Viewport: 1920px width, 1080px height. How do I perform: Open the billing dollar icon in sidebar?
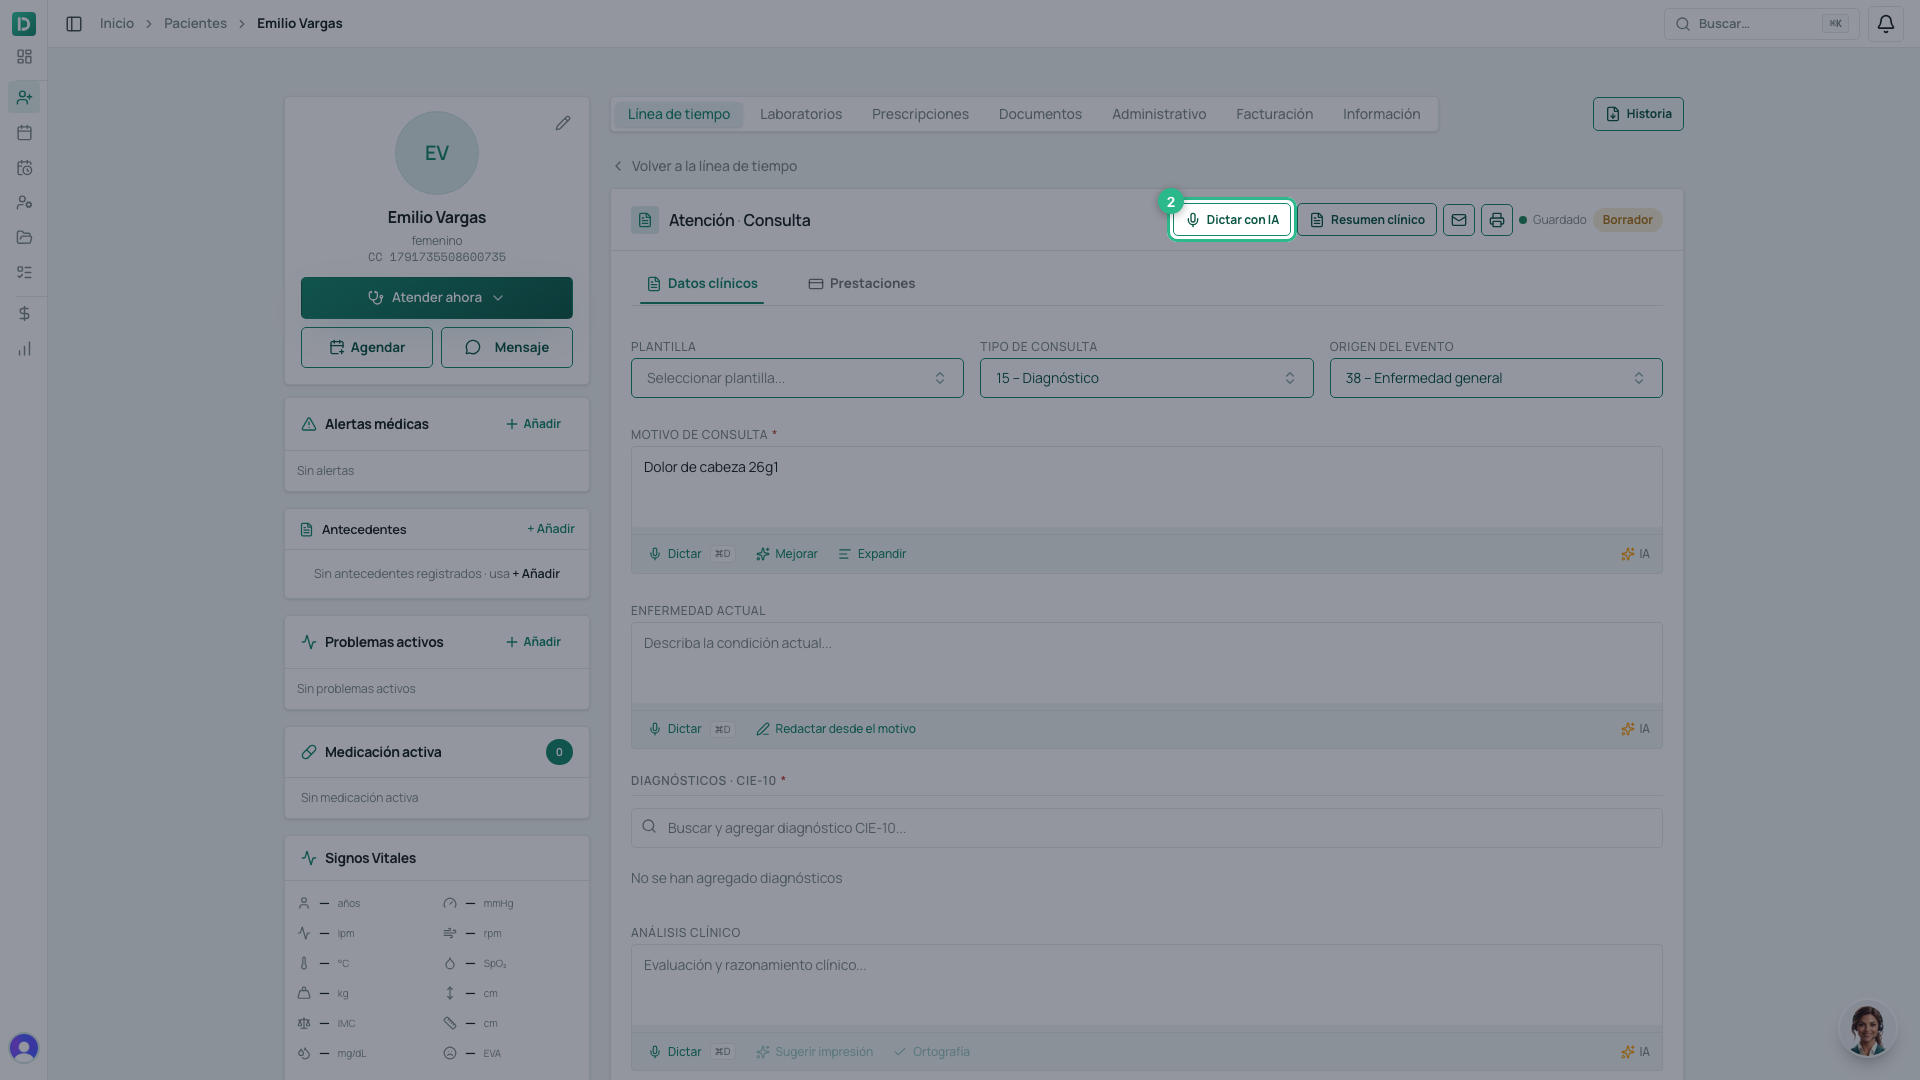[24, 313]
